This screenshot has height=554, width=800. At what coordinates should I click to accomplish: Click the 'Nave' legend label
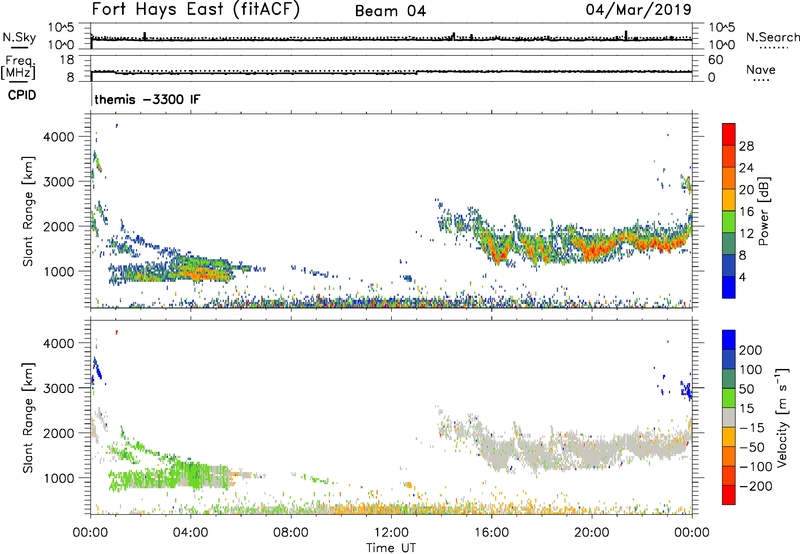tap(761, 69)
